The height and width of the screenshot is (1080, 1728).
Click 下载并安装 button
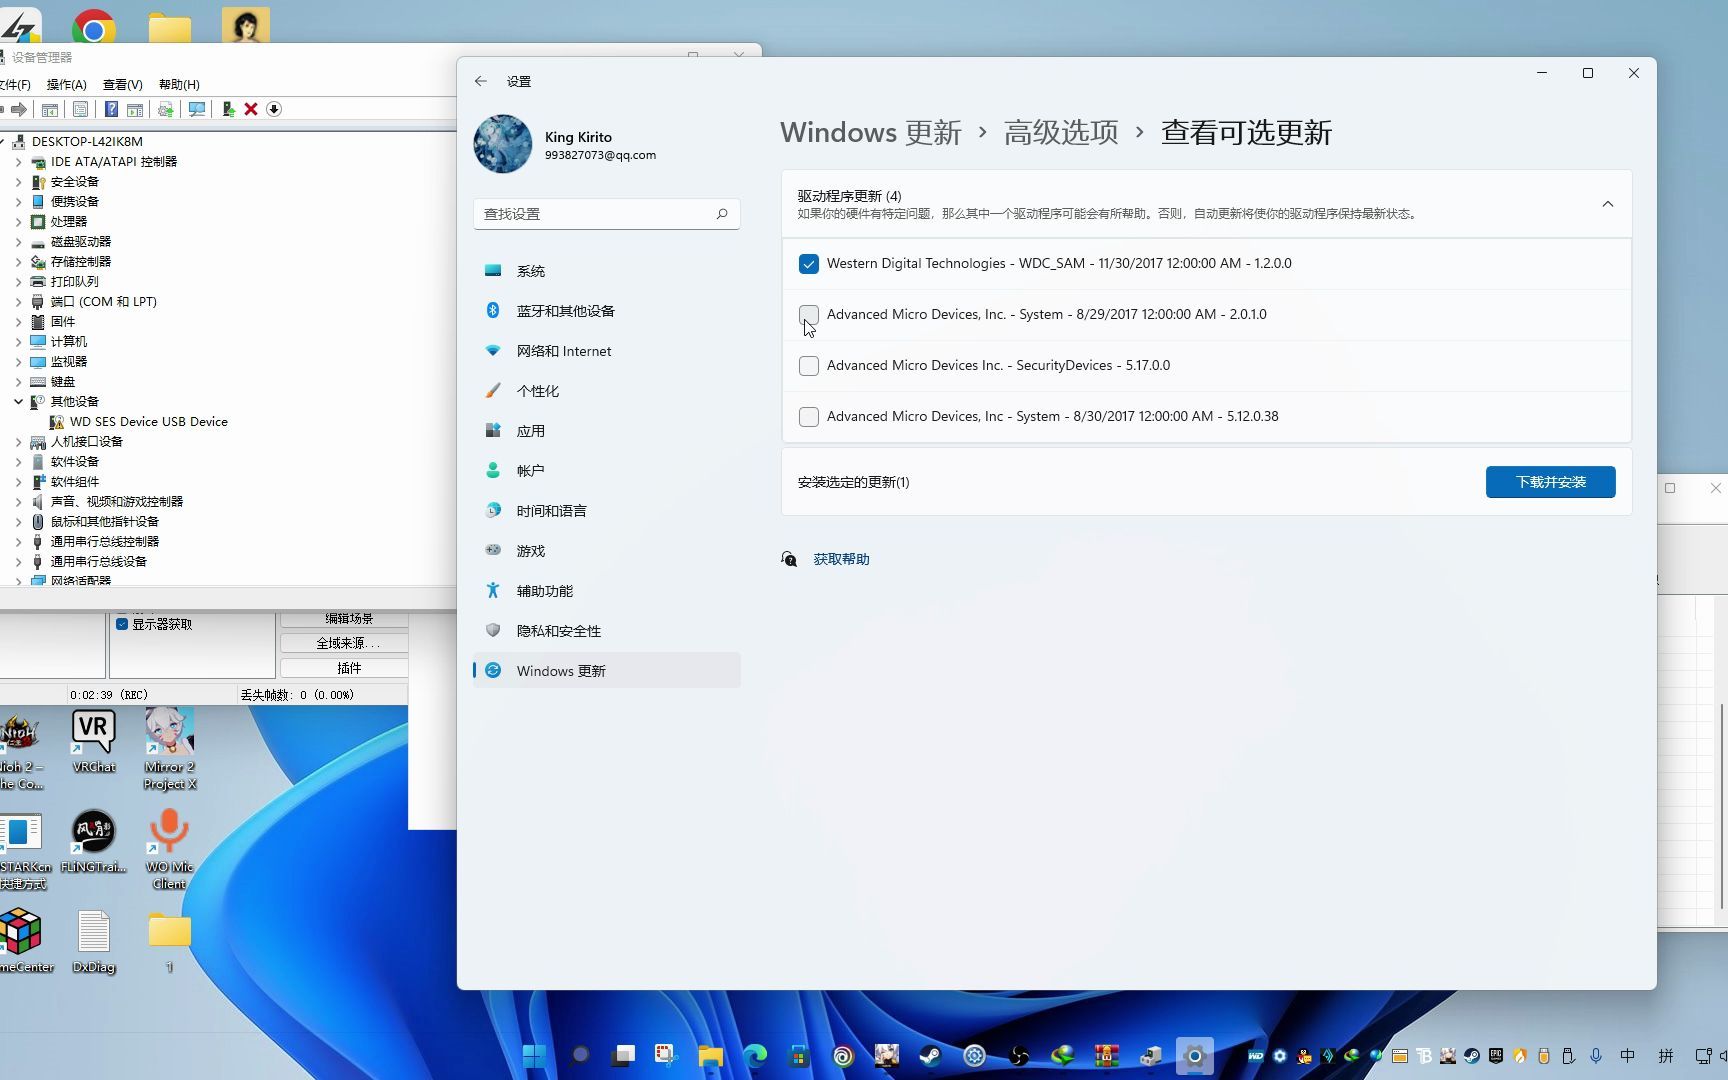pos(1551,482)
